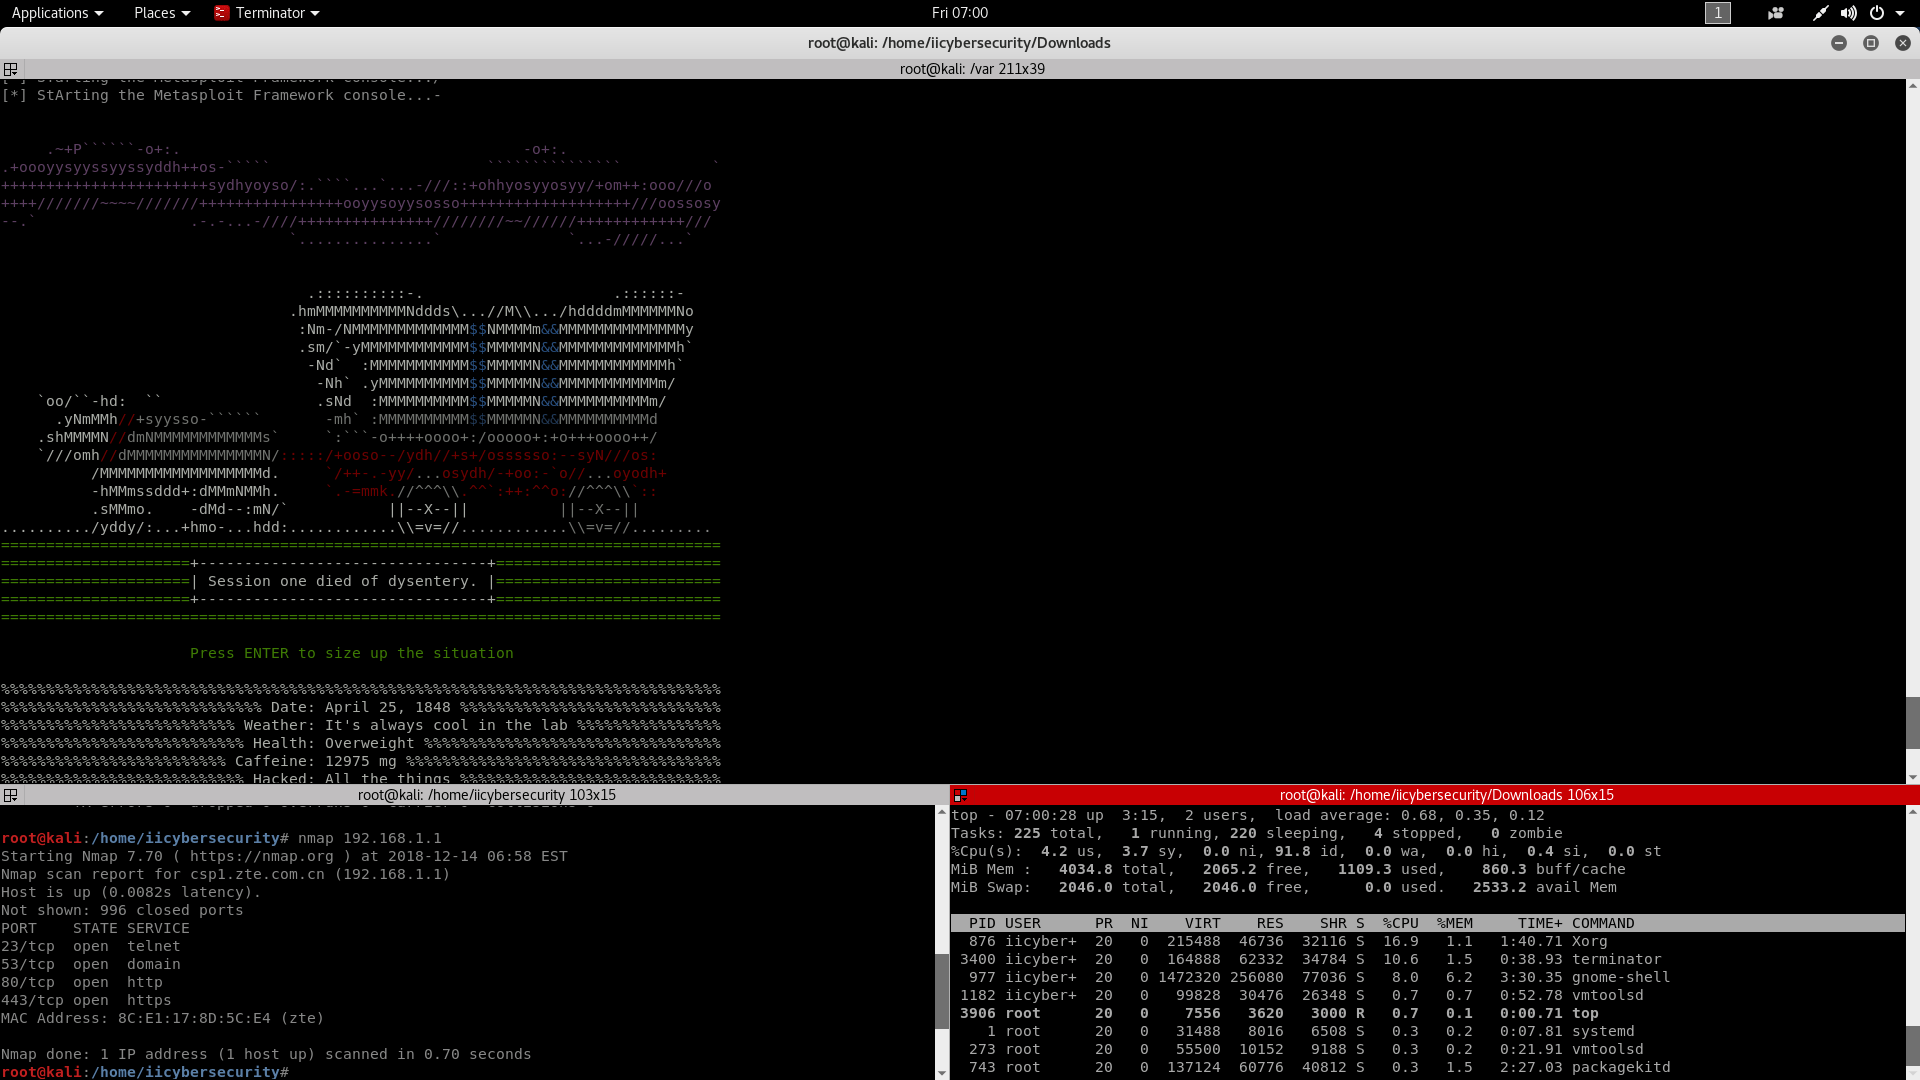
Task: Open grouping icon of the 103x15 pane
Action: coord(10,795)
